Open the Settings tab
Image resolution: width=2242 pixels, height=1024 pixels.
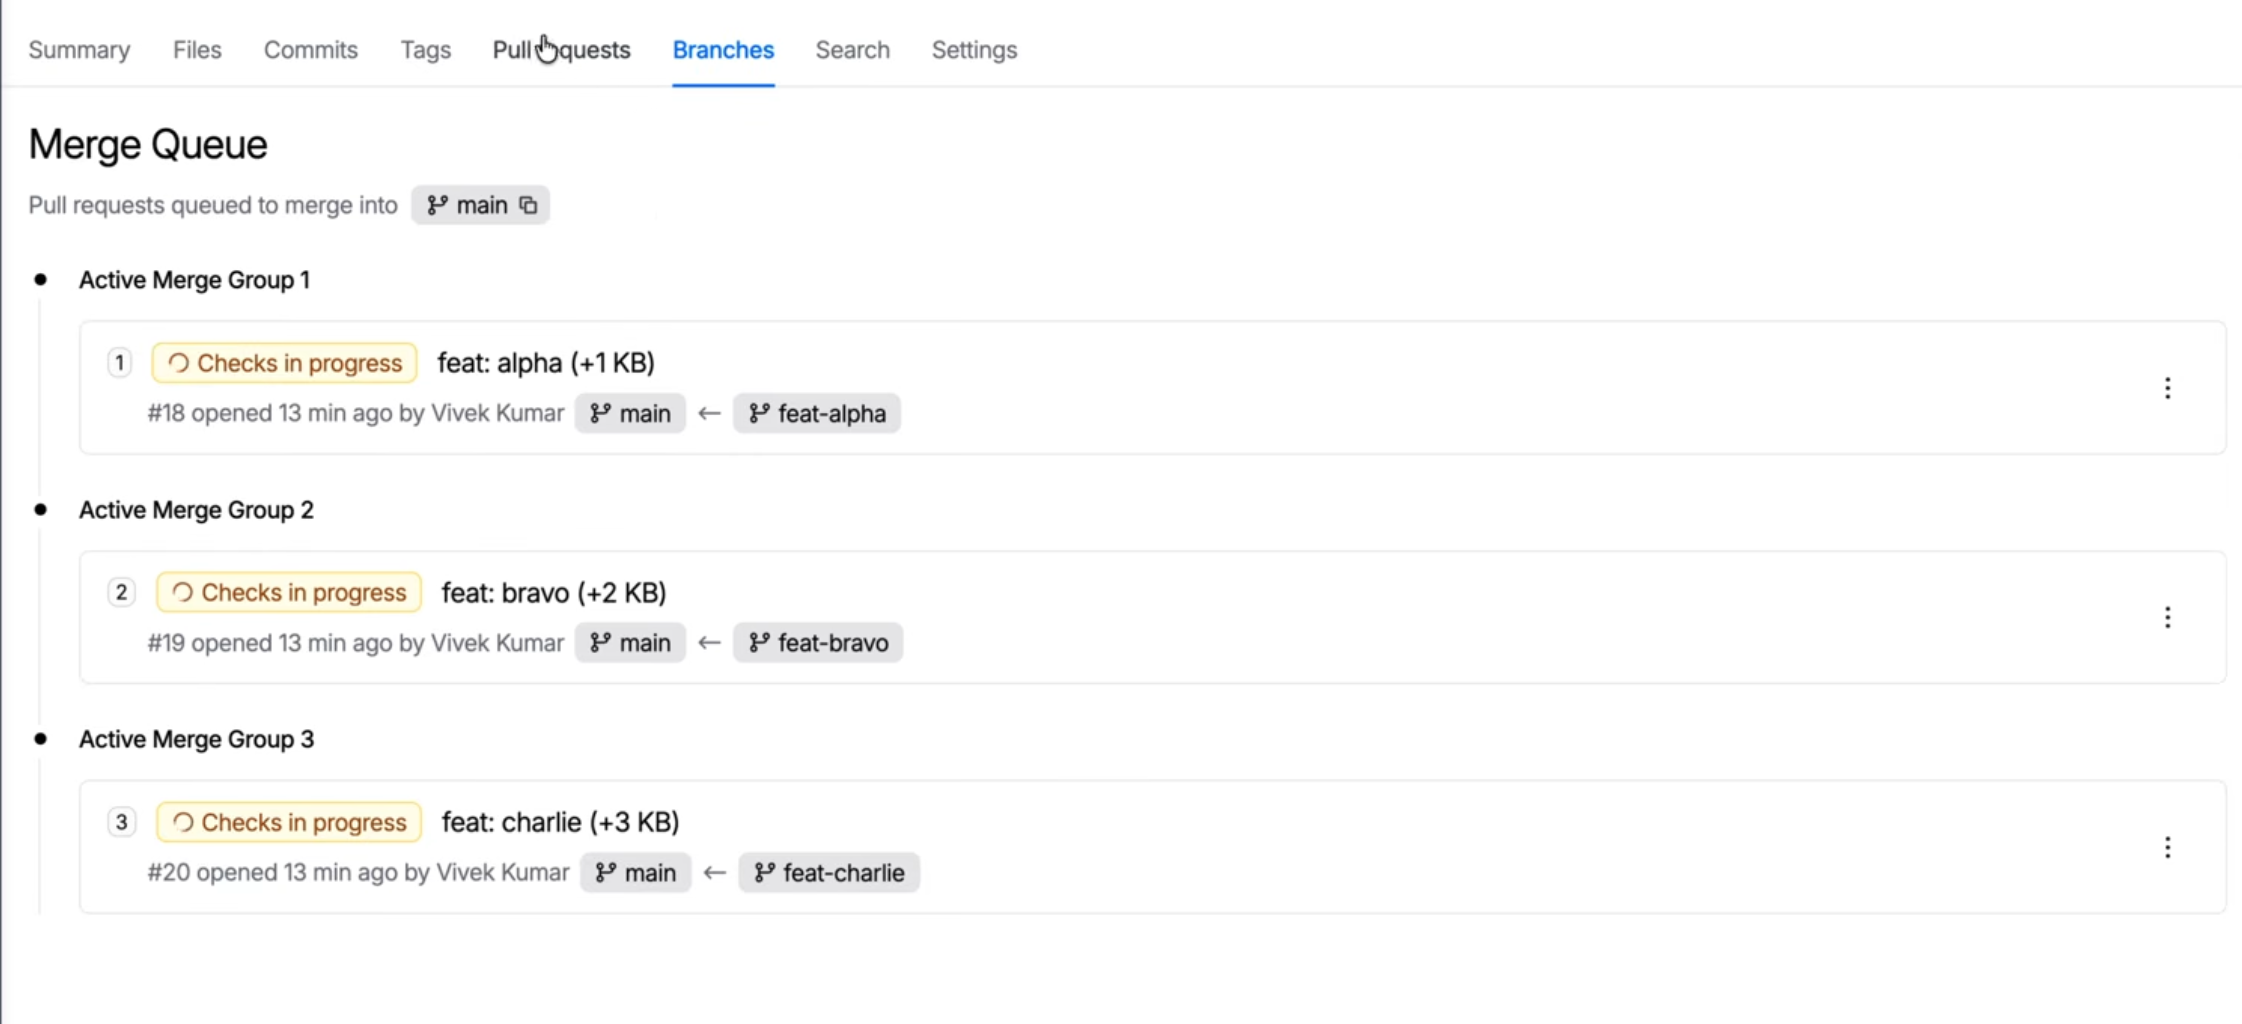tap(974, 50)
